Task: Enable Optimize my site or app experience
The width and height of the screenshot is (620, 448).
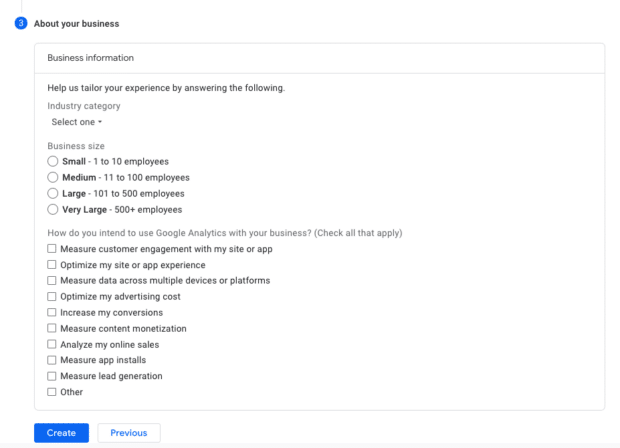Action: coord(52,265)
